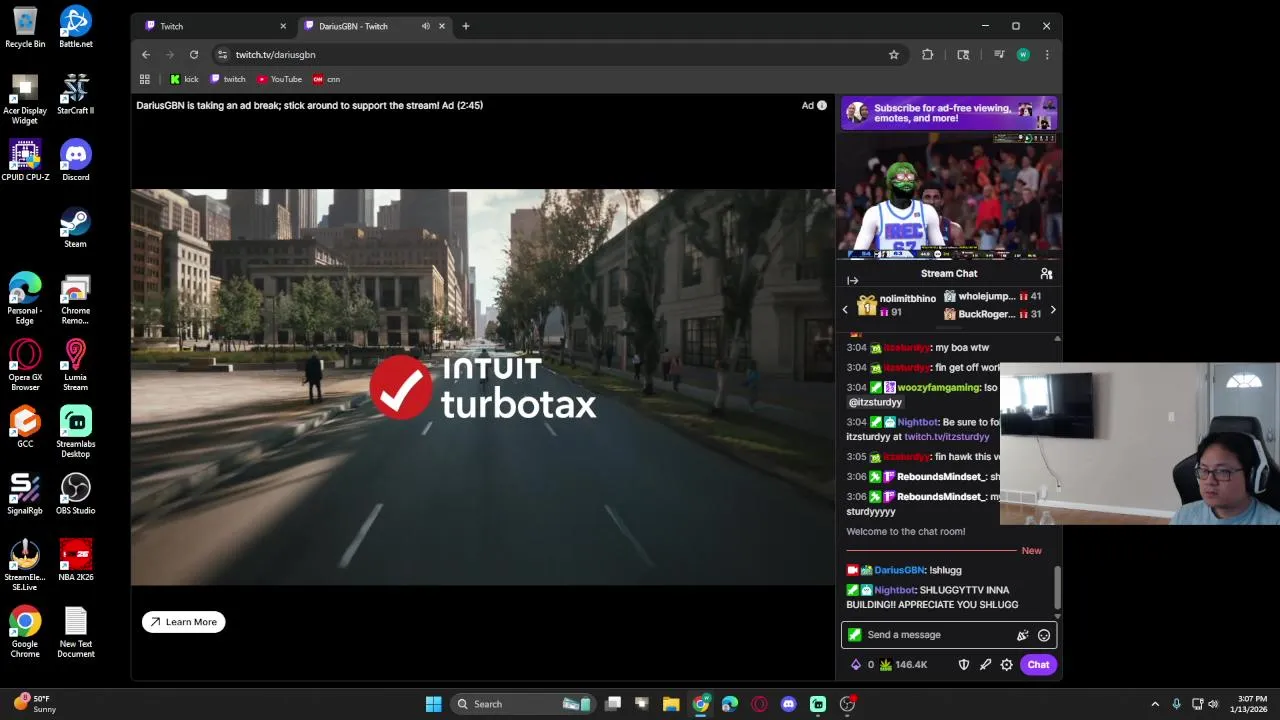
Task: Open Acer Display Widget shortcut
Action: coord(25,99)
